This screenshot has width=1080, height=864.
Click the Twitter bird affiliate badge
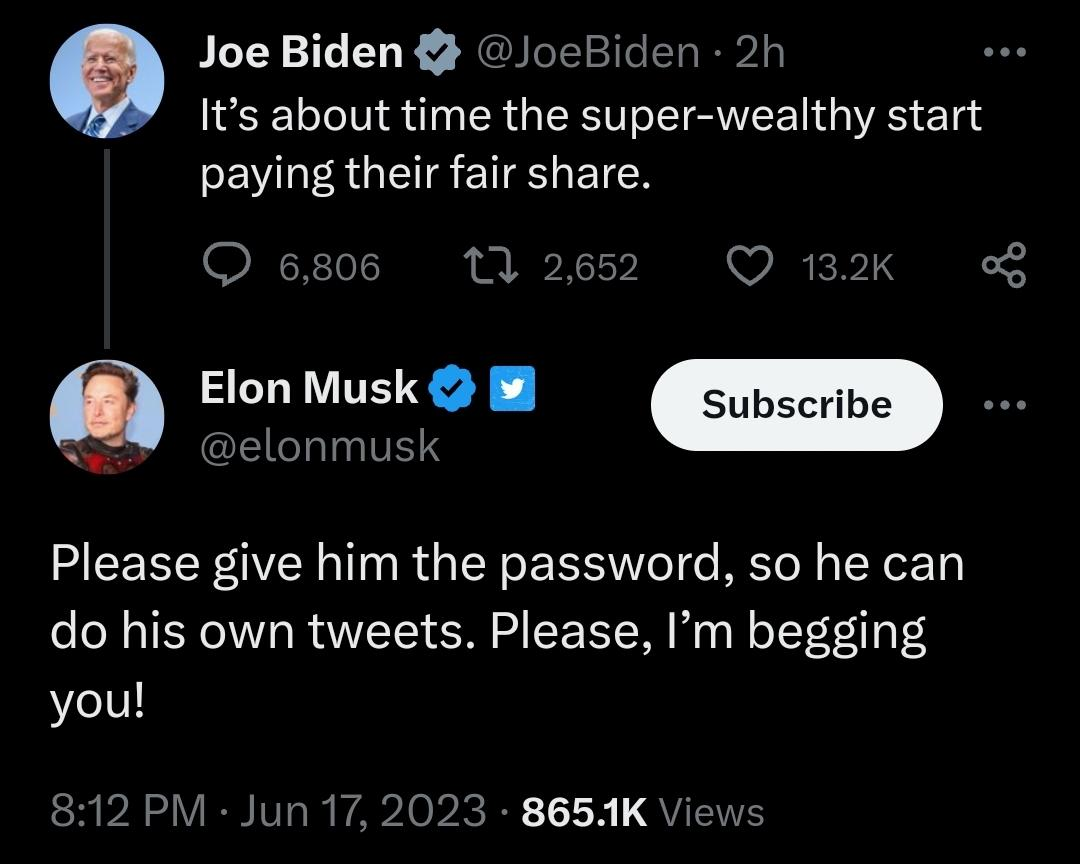[x=513, y=389]
